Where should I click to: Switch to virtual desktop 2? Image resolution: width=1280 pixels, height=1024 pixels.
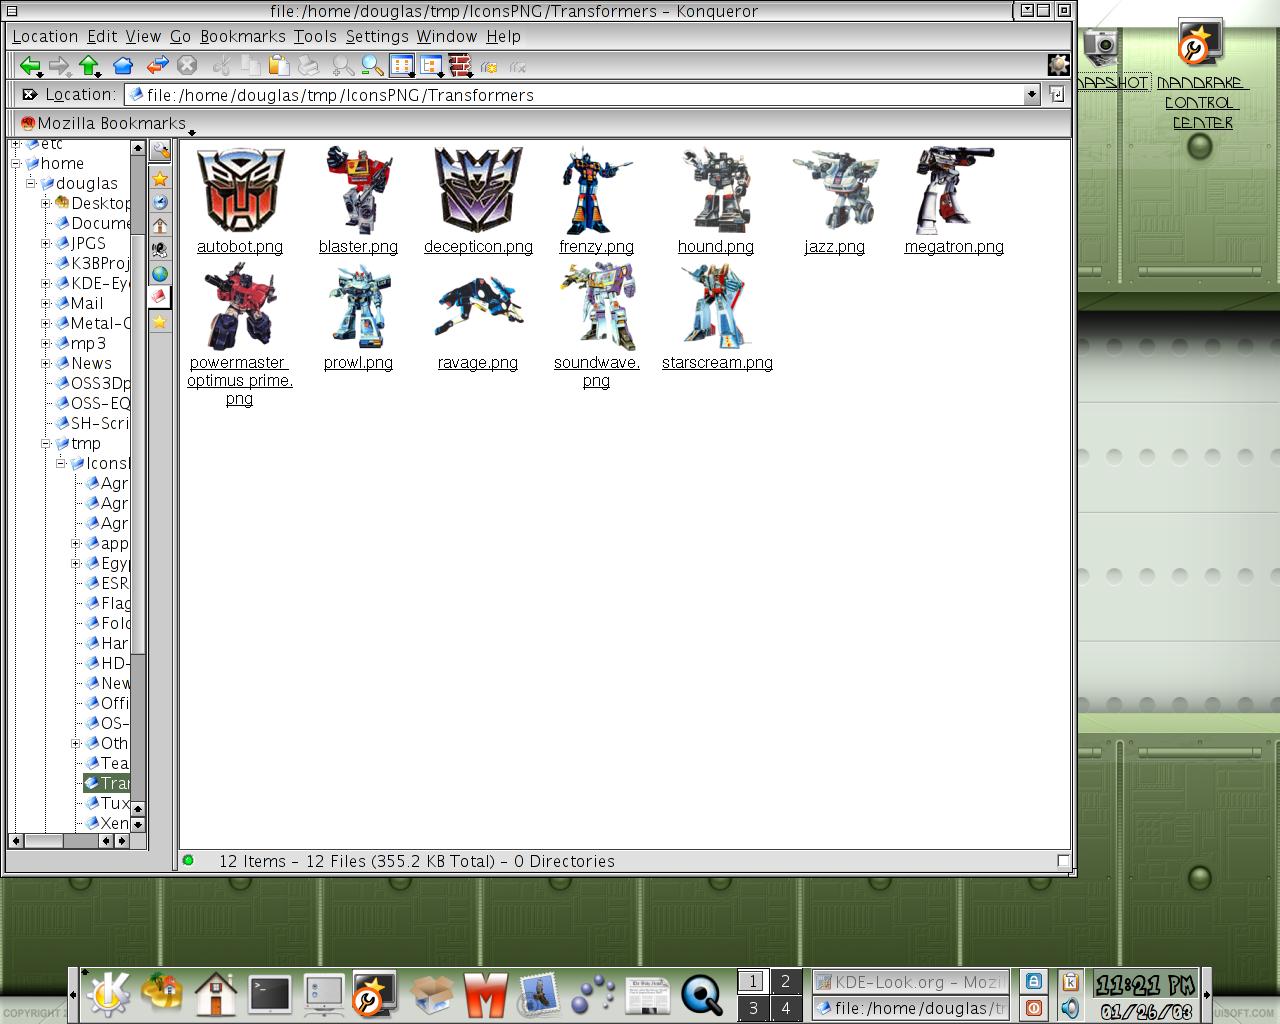[x=785, y=982]
